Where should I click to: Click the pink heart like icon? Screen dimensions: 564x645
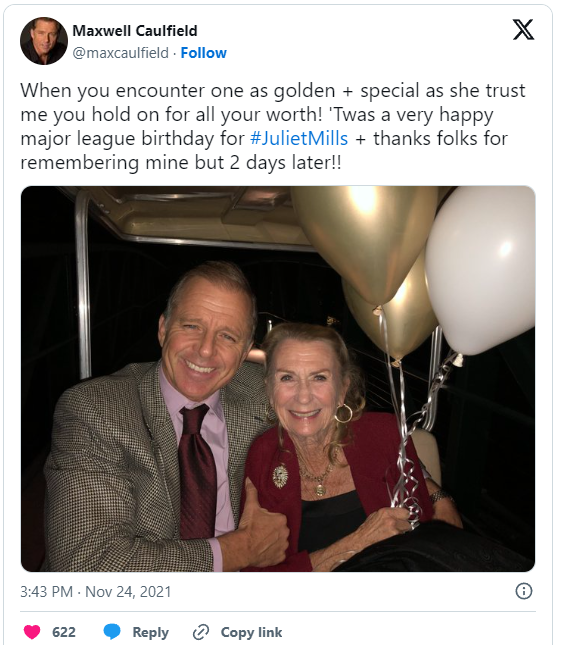32,632
